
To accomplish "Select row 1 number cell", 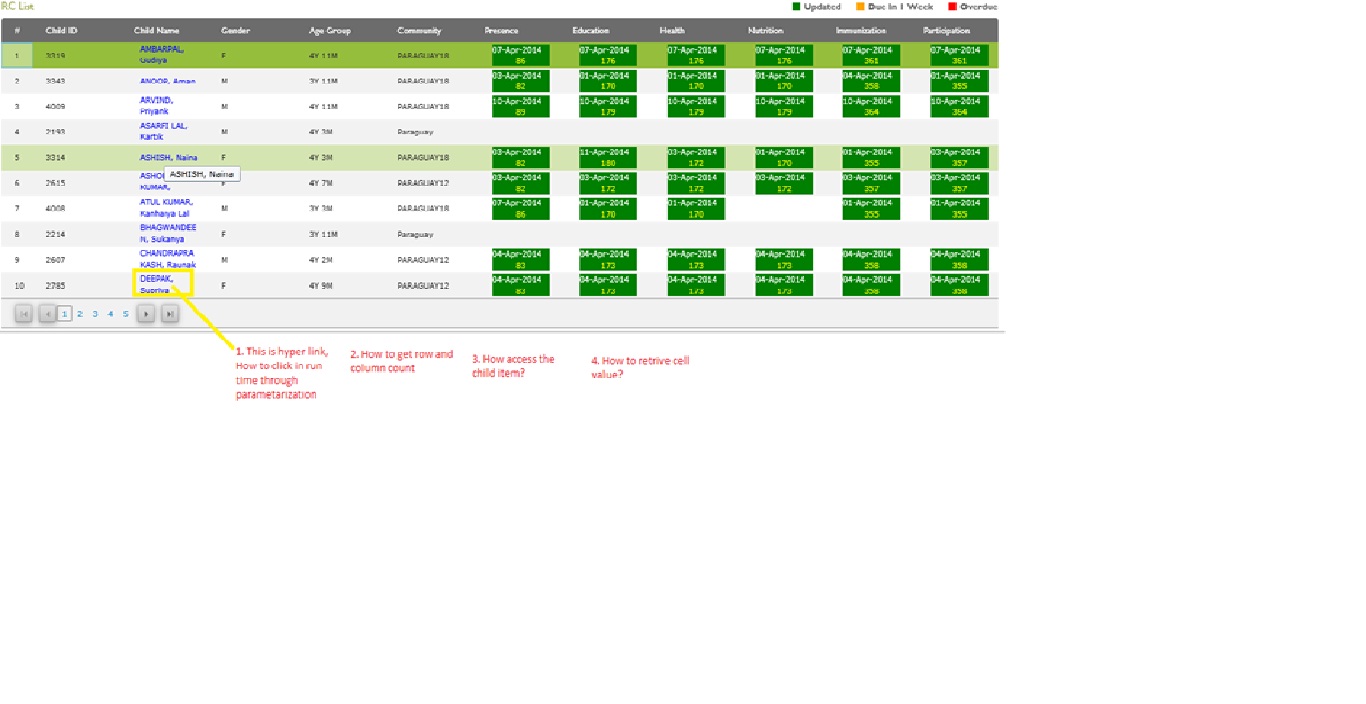I will click(17, 56).
